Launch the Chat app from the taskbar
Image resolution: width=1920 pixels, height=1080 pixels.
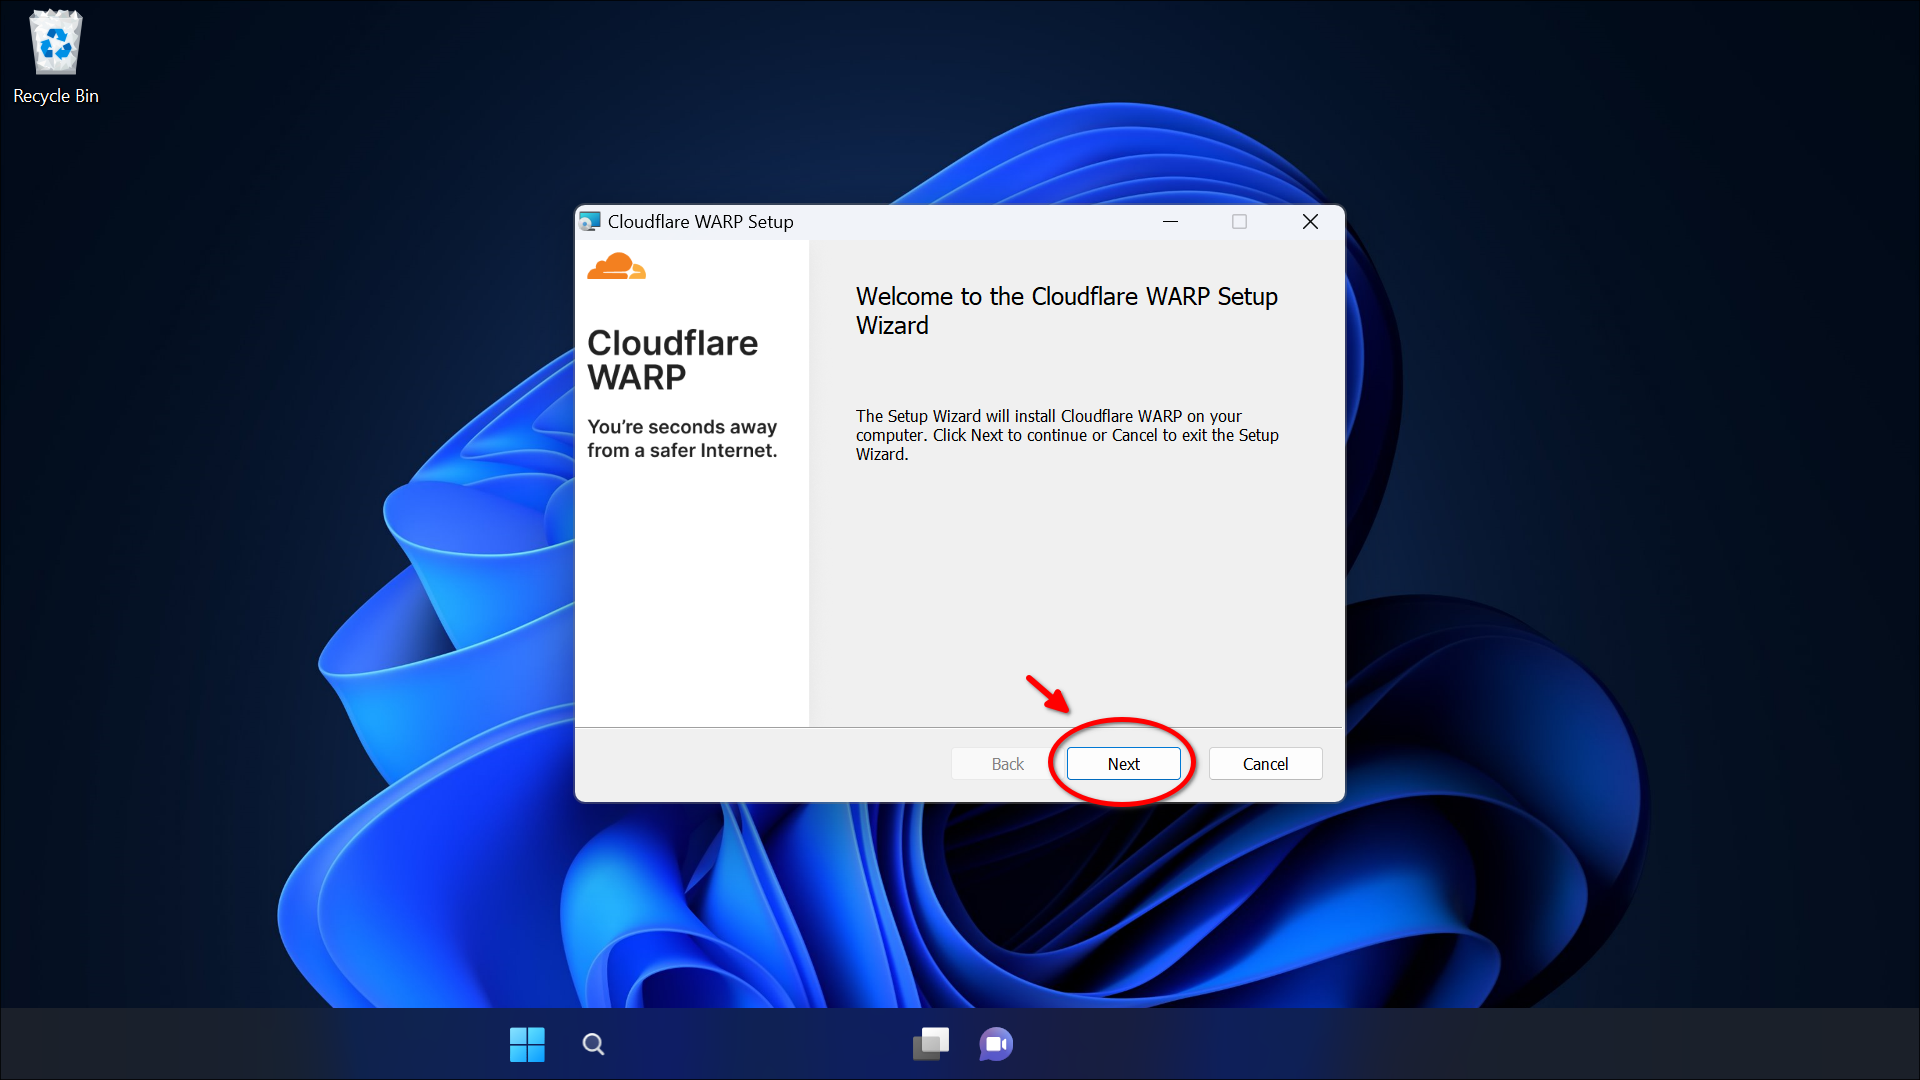pyautogui.click(x=996, y=1044)
